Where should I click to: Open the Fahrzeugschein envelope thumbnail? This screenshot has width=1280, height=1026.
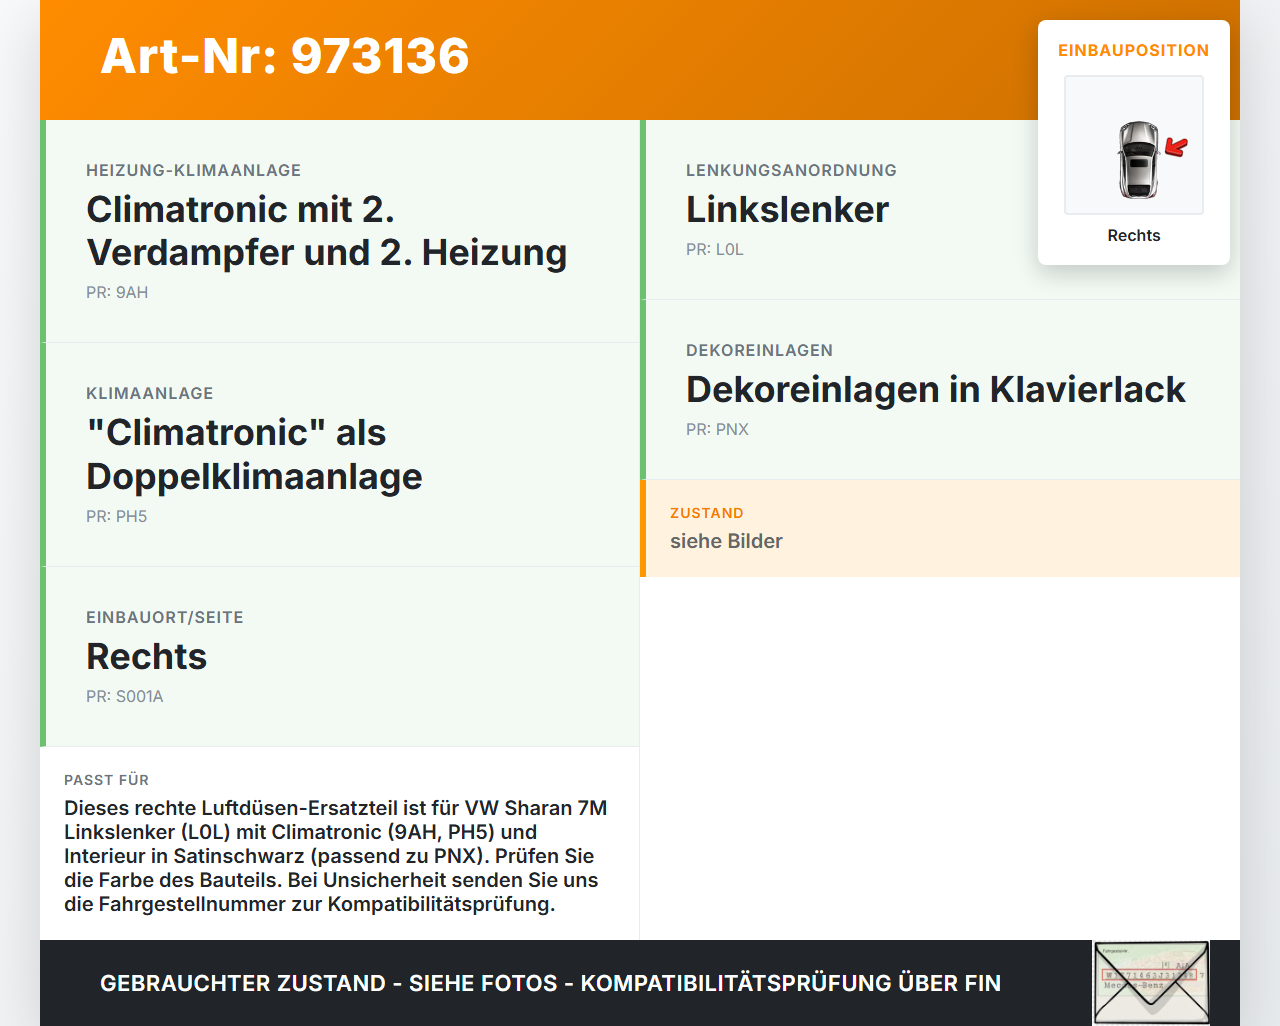point(1151,983)
